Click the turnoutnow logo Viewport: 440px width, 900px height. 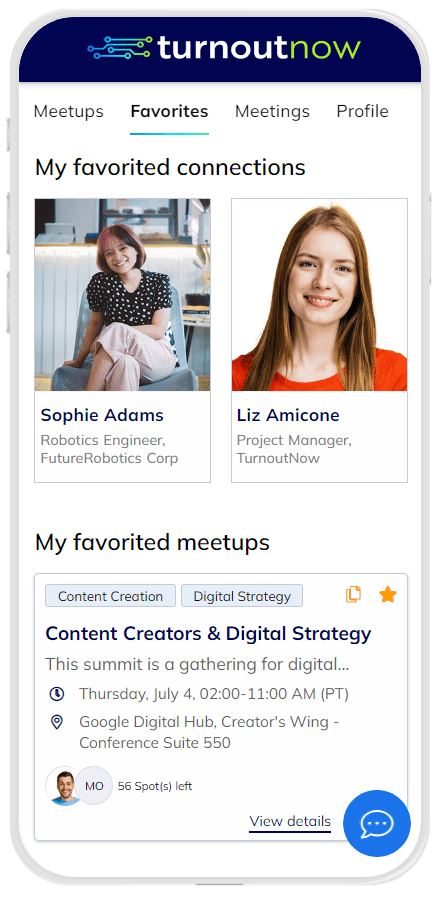[x=224, y=48]
